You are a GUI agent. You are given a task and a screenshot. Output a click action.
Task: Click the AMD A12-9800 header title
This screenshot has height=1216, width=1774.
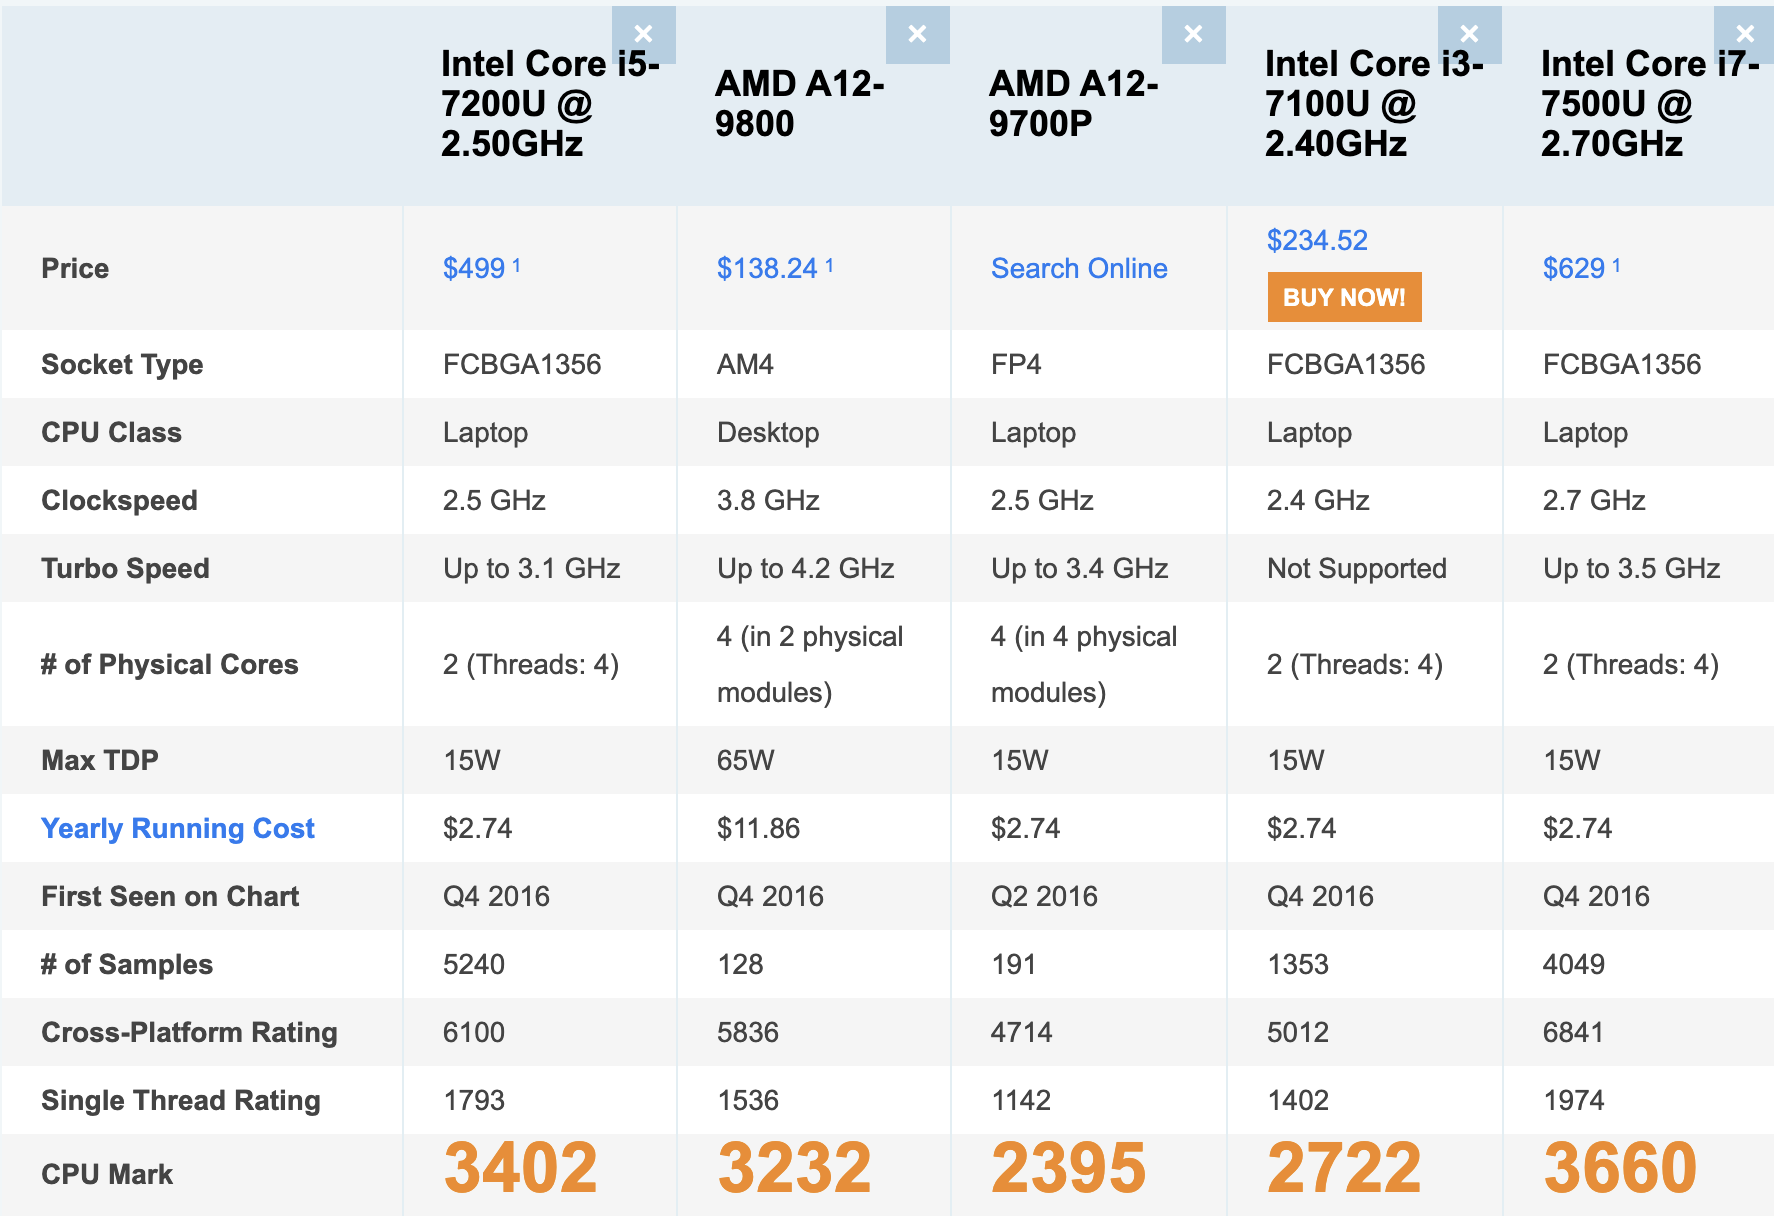click(799, 104)
